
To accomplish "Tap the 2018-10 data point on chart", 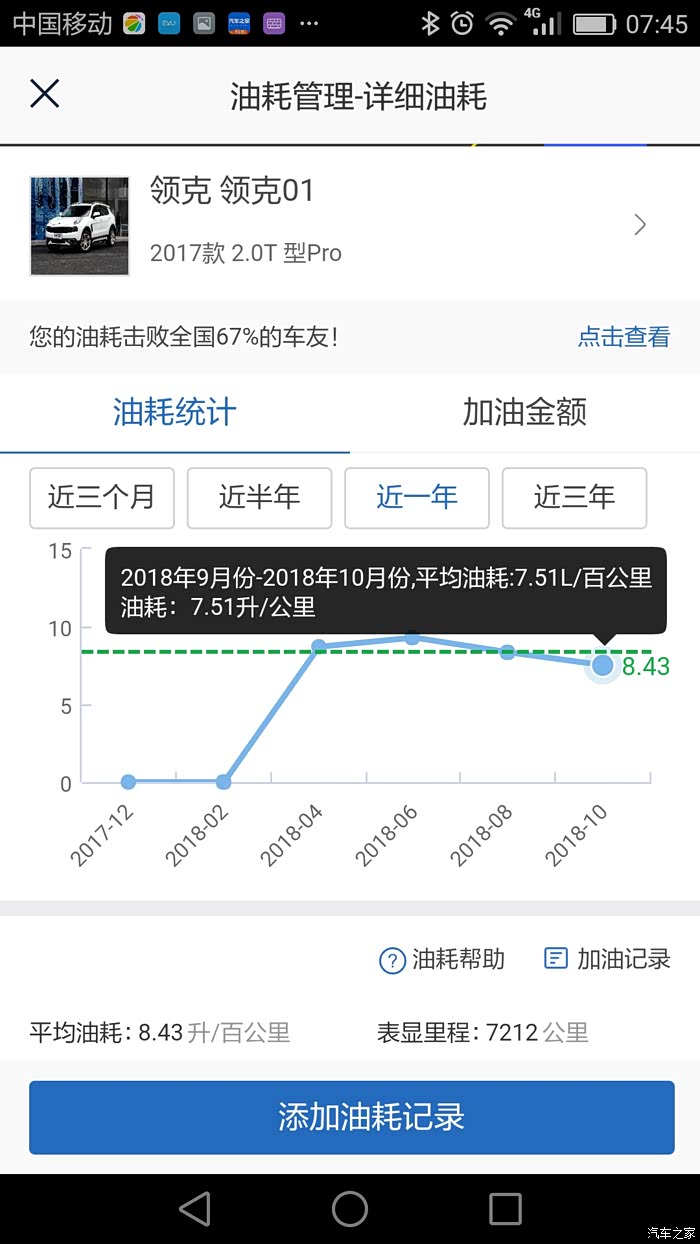I will (603, 664).
